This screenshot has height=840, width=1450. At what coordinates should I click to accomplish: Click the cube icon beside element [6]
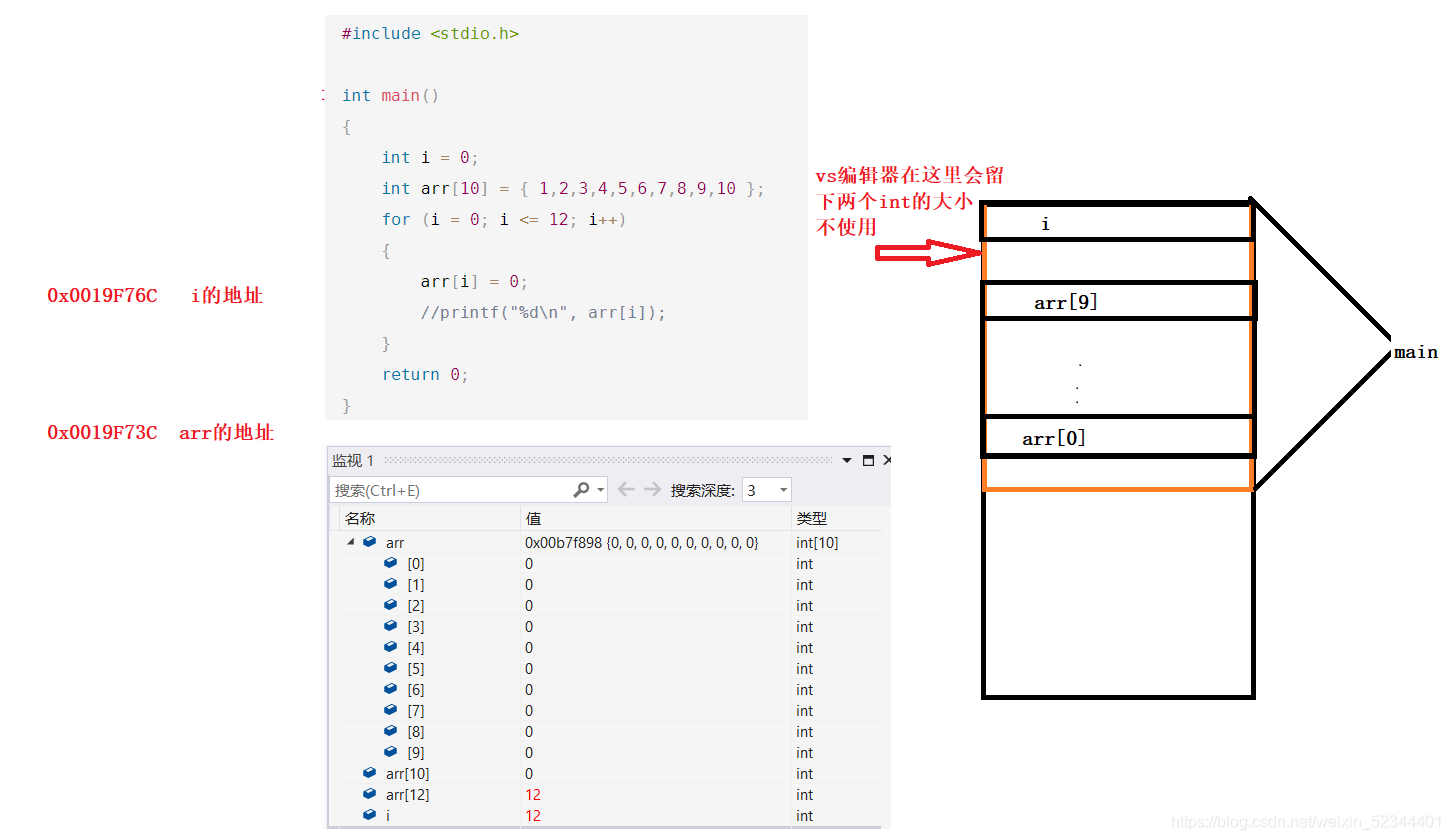click(391, 689)
